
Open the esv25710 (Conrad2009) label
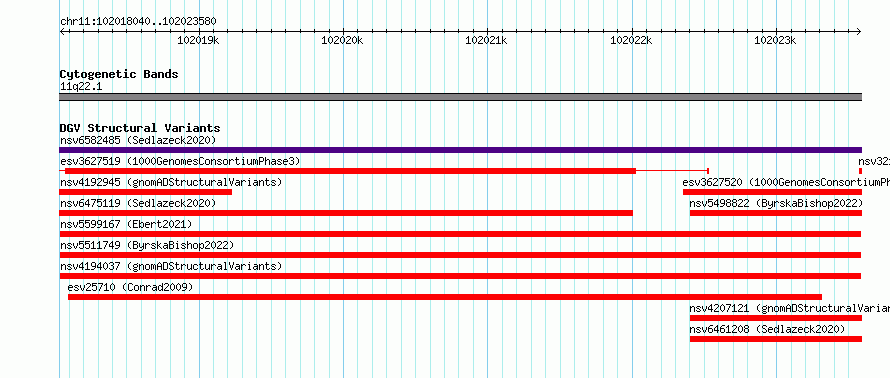[131, 287]
